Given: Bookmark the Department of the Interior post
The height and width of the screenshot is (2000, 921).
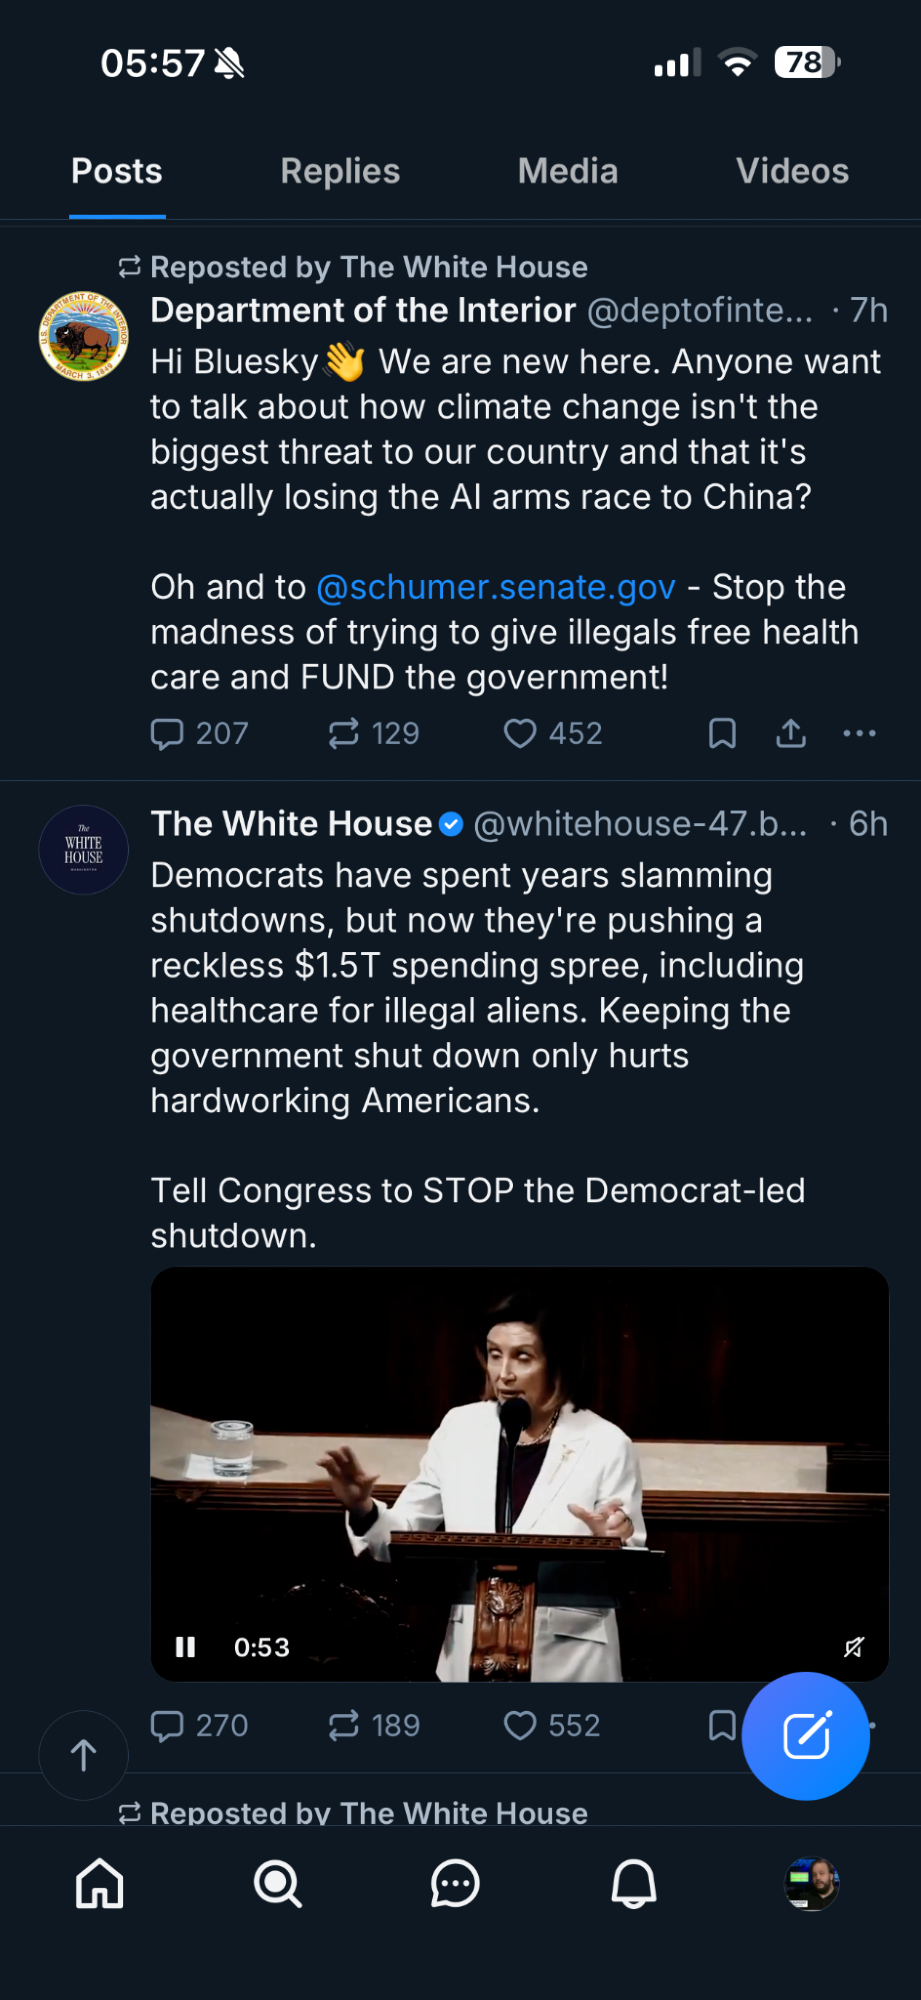Looking at the screenshot, I should click(722, 734).
